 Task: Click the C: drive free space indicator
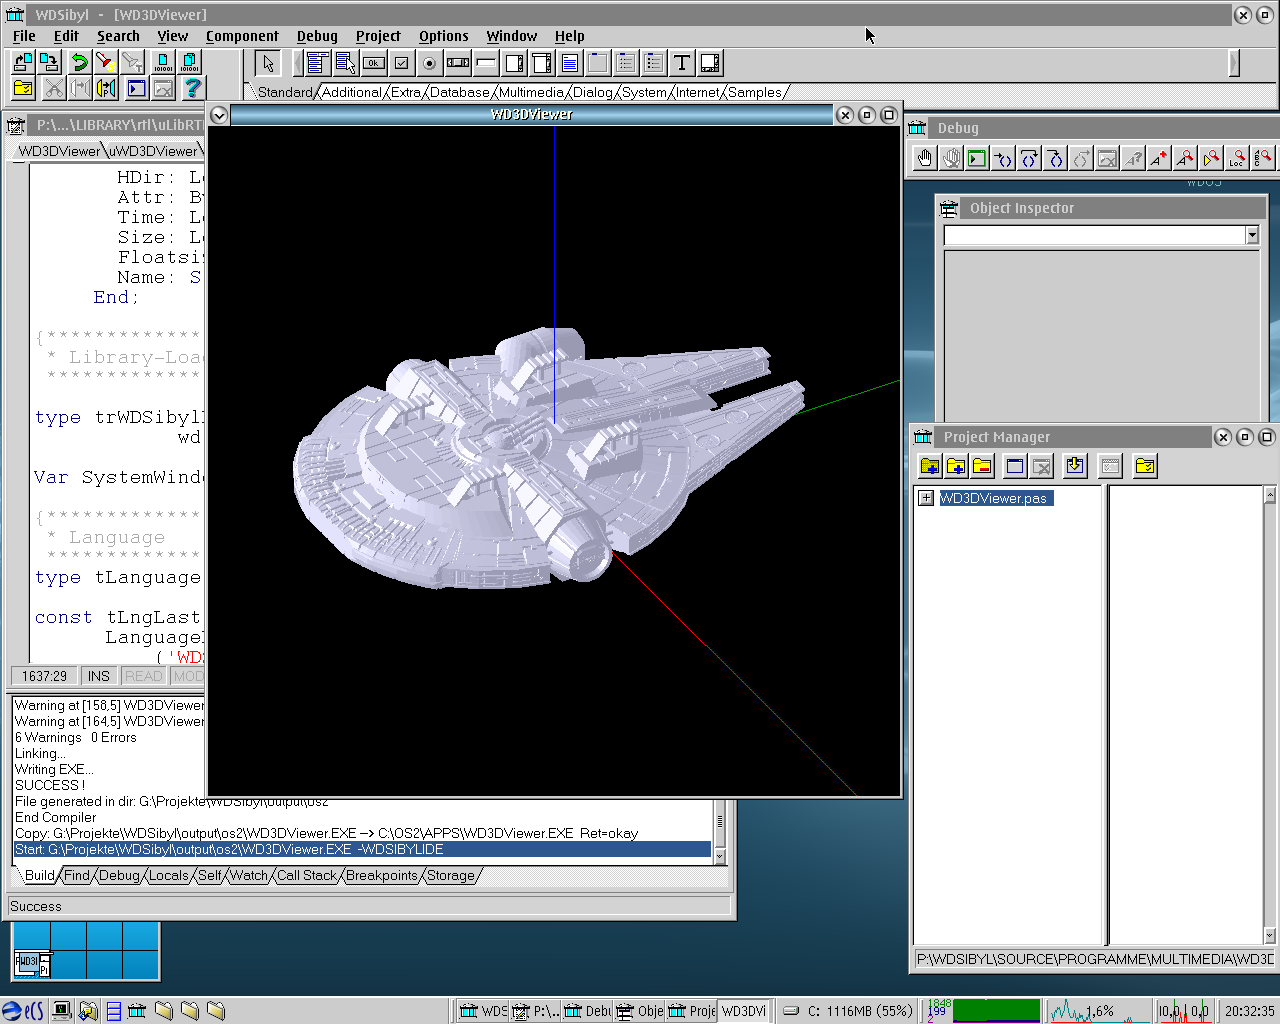click(x=849, y=1011)
